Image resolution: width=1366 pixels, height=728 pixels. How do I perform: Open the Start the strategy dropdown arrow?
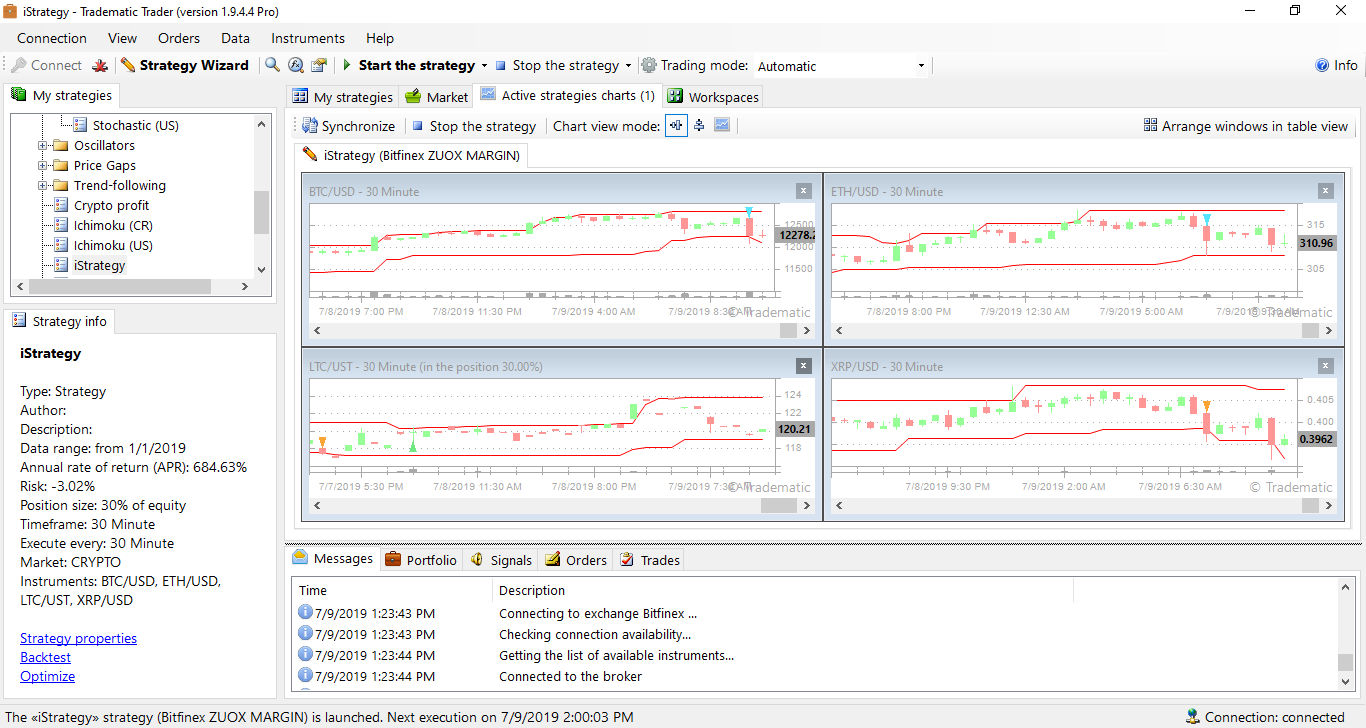pos(484,66)
